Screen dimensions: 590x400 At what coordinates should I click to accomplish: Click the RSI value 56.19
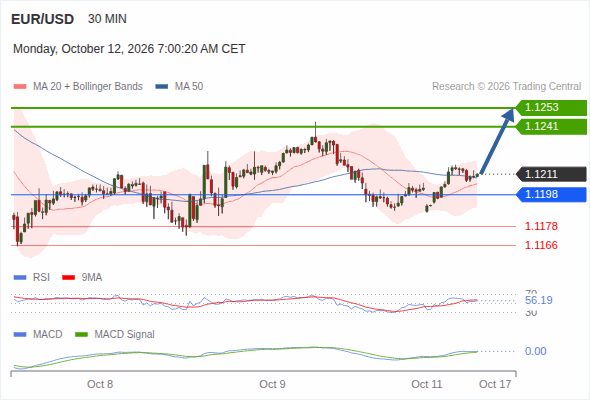(x=539, y=300)
